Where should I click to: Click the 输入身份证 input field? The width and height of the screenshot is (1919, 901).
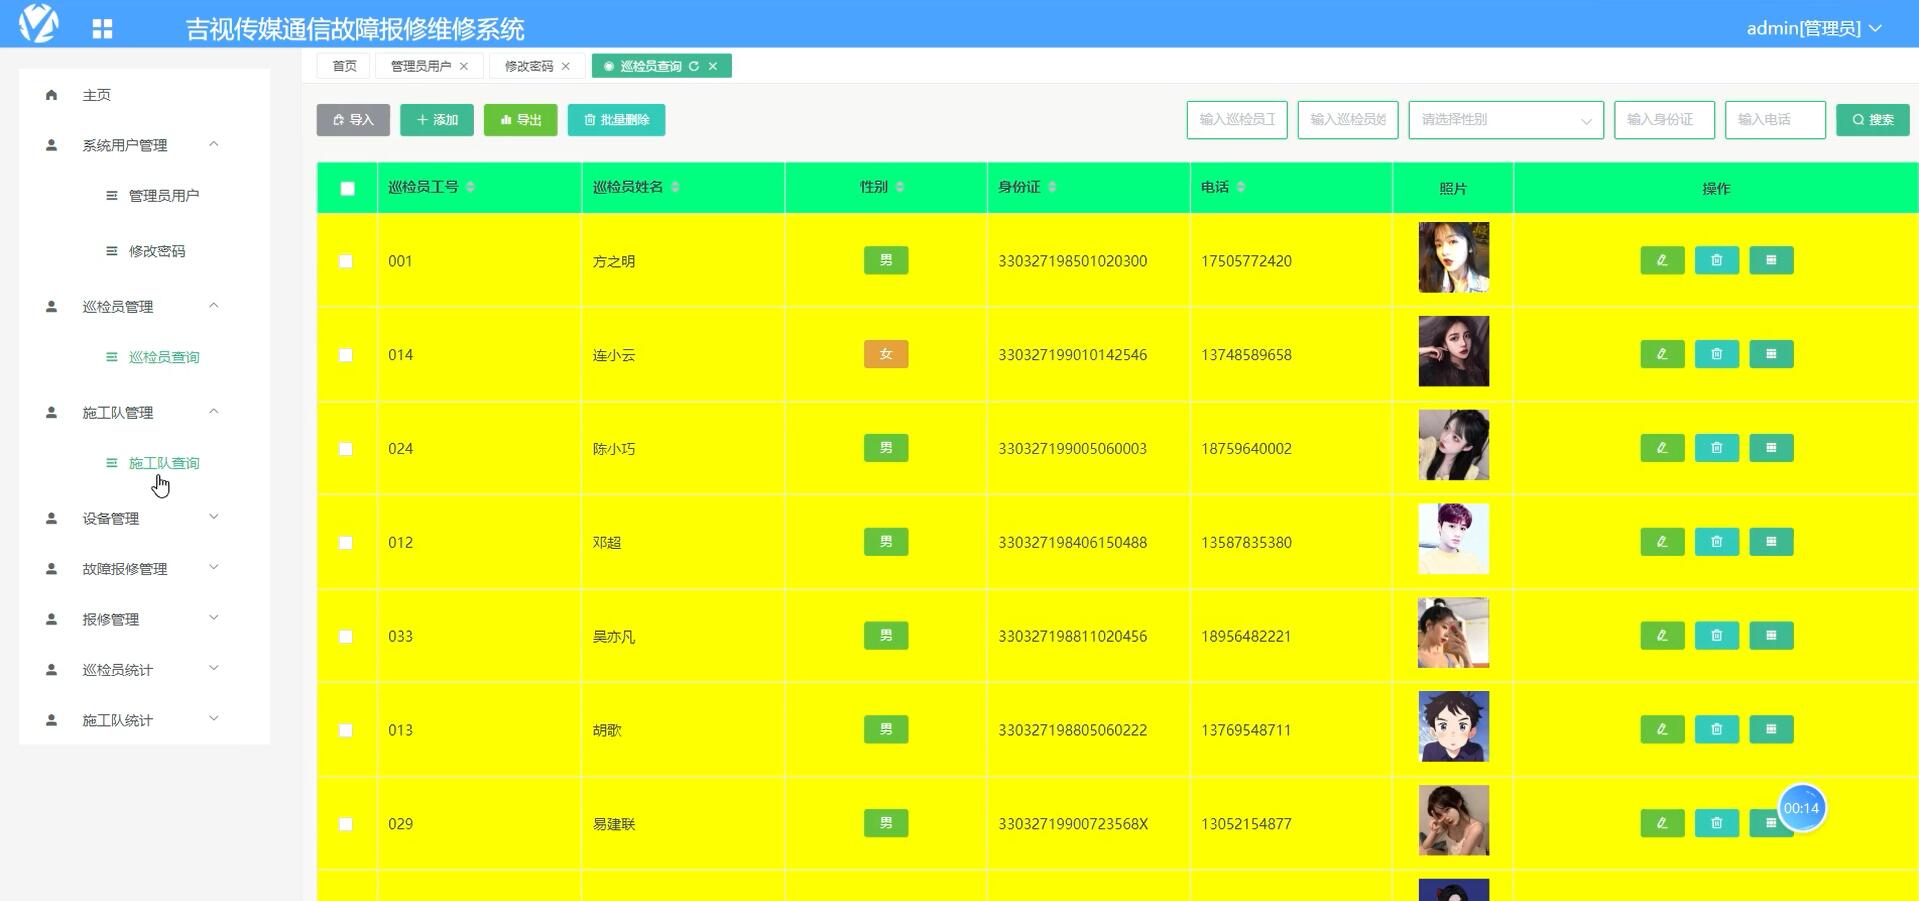[x=1664, y=120]
